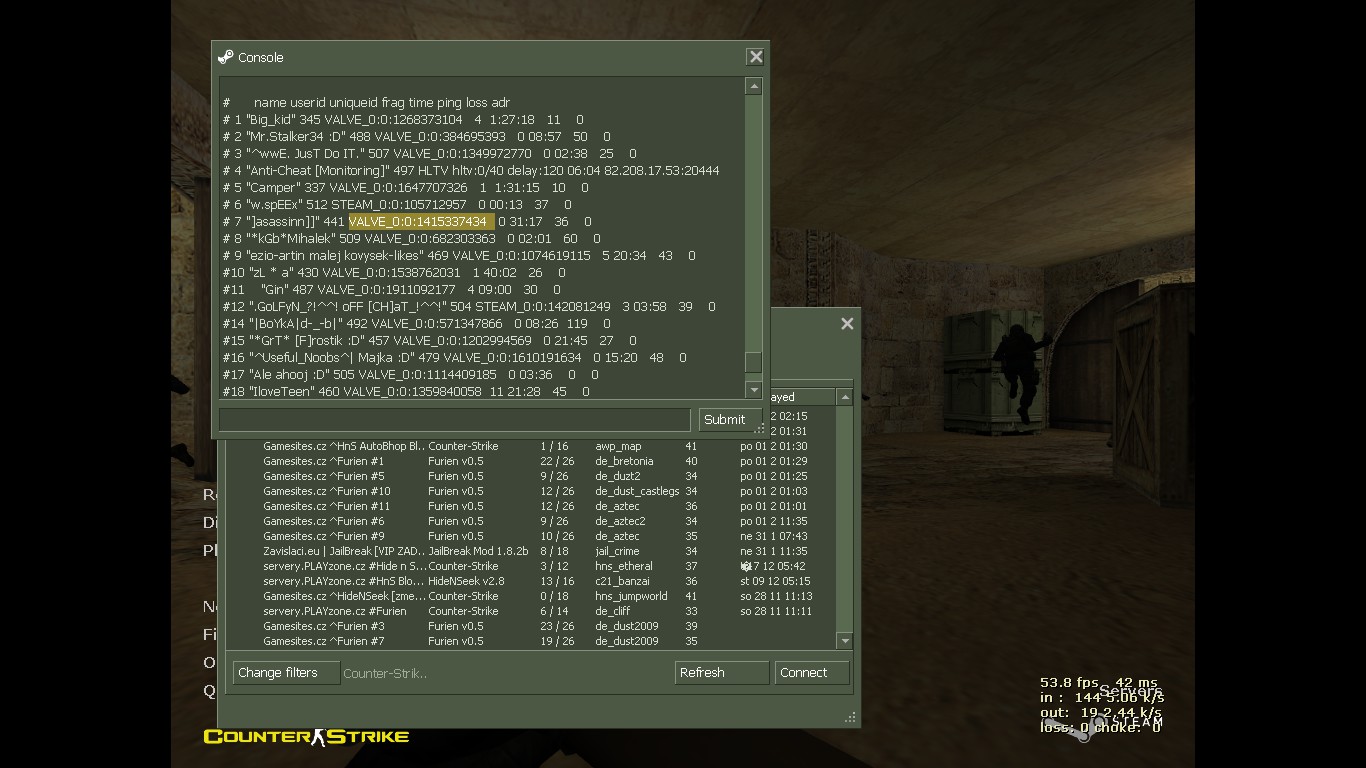This screenshot has height=768, width=1366.
Task: Select the servery.PLAYzone.cz #Furien server
Action: tap(537, 611)
